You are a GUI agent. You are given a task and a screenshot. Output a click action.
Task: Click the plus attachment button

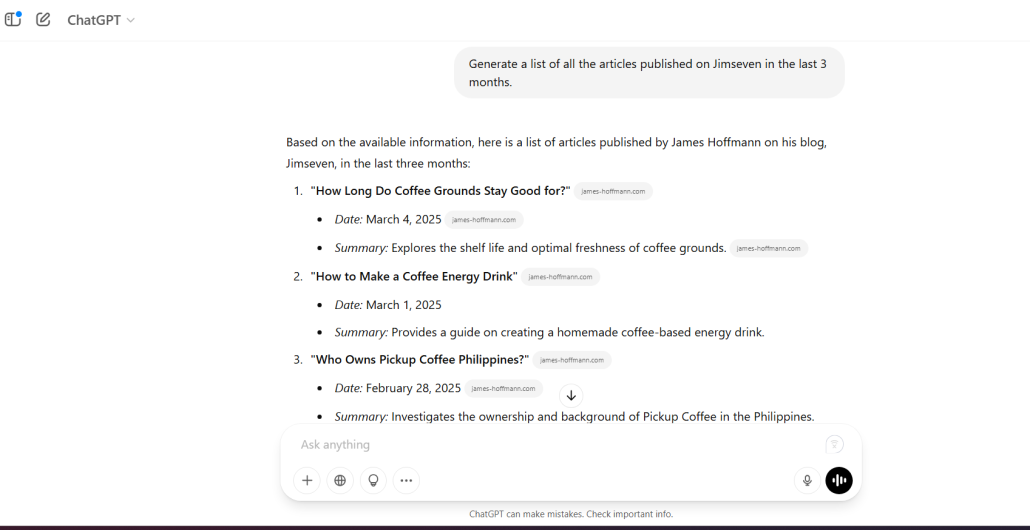307,480
